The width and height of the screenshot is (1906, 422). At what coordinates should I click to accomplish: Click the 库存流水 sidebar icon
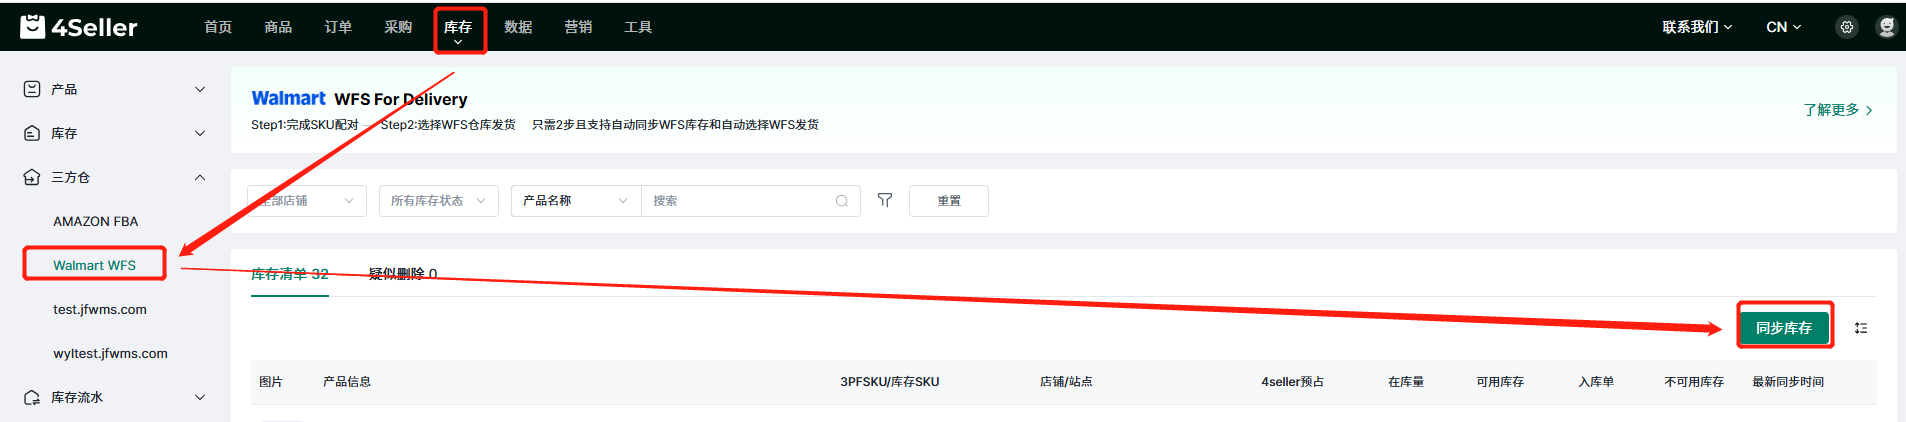[x=32, y=397]
